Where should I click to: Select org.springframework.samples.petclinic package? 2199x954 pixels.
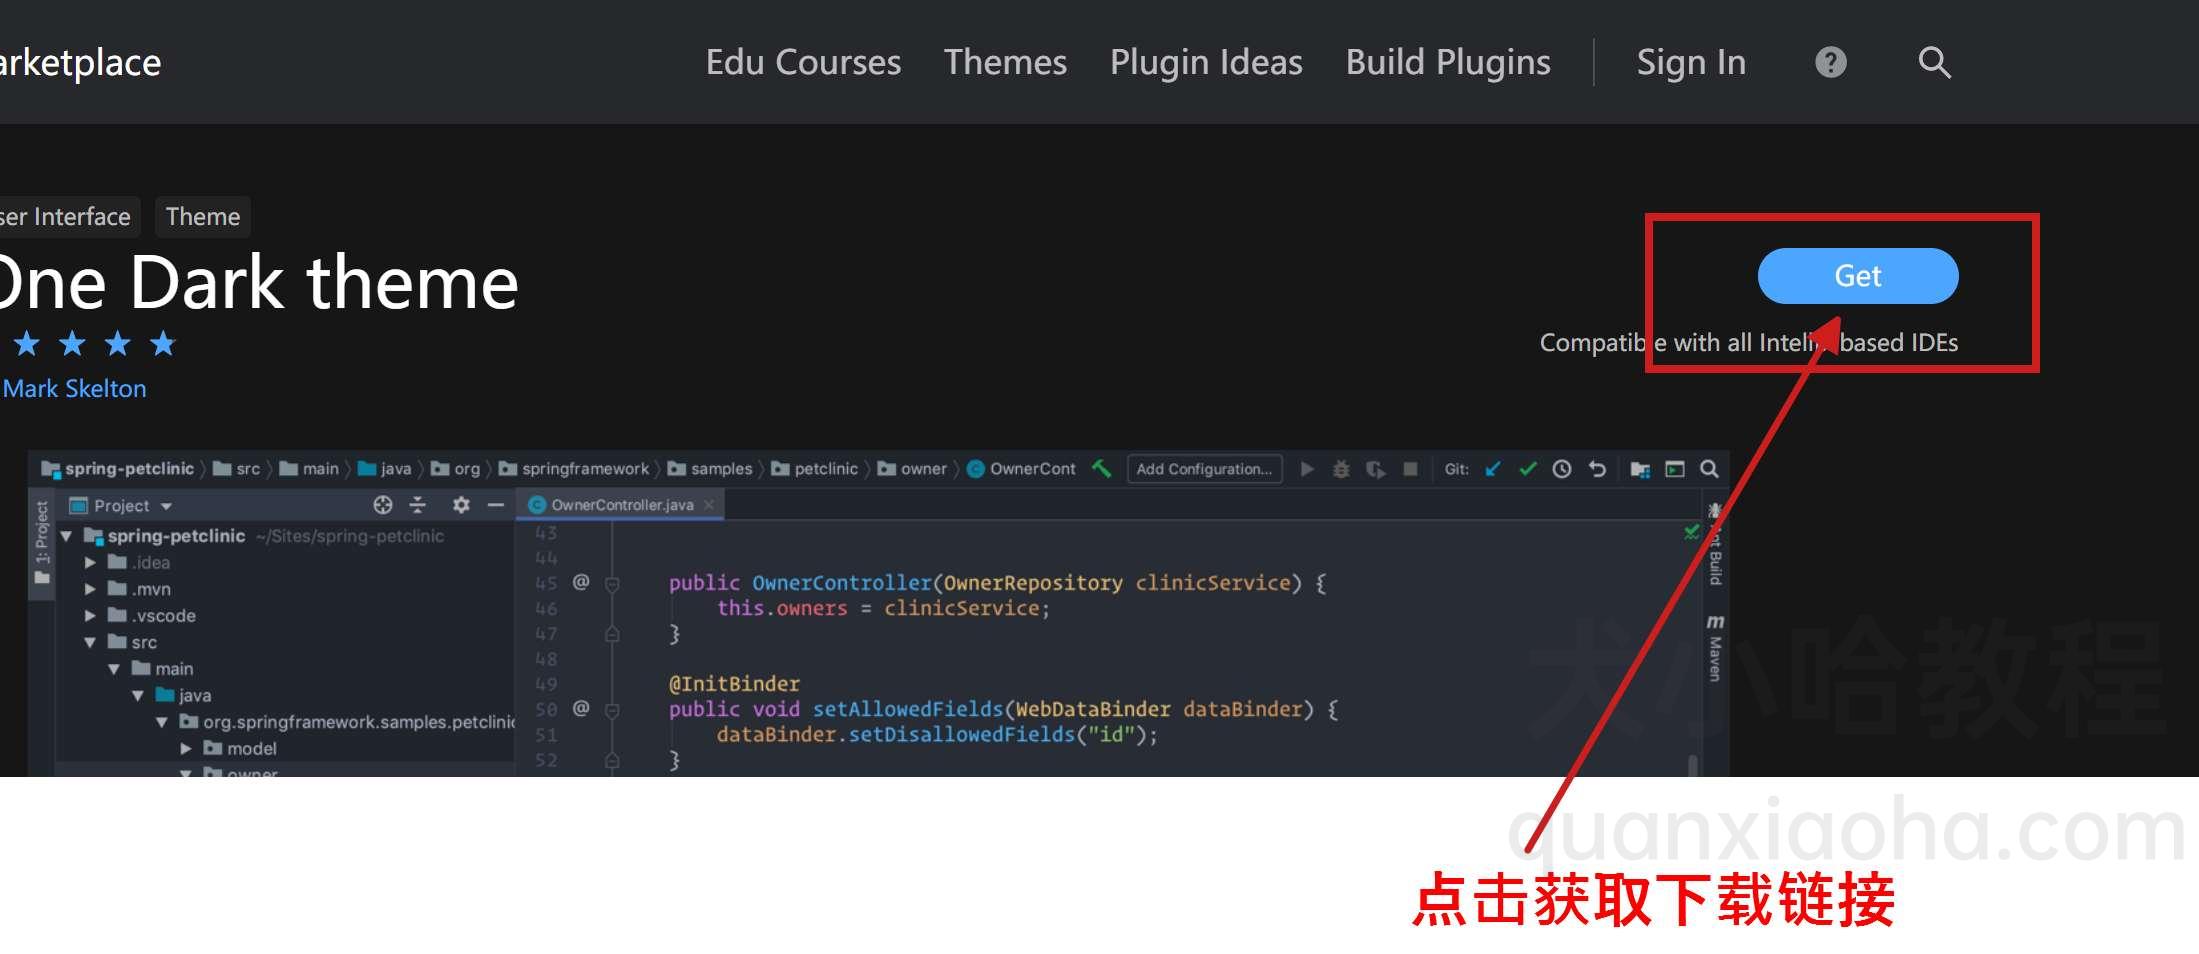347,721
